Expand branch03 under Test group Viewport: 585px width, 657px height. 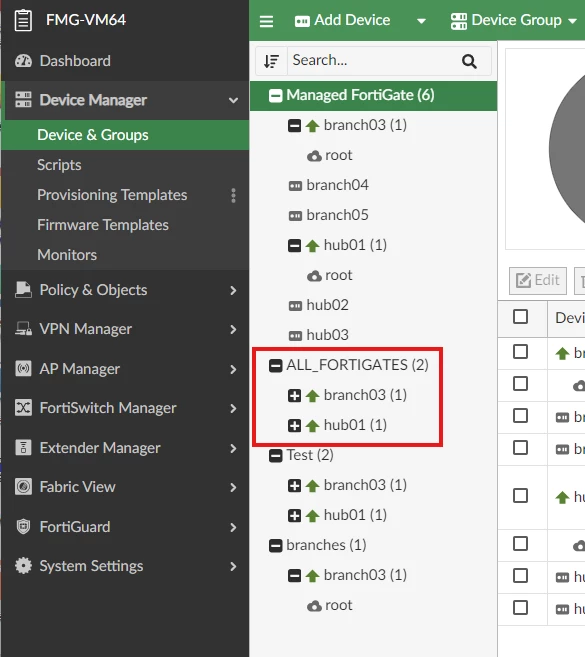(294, 486)
